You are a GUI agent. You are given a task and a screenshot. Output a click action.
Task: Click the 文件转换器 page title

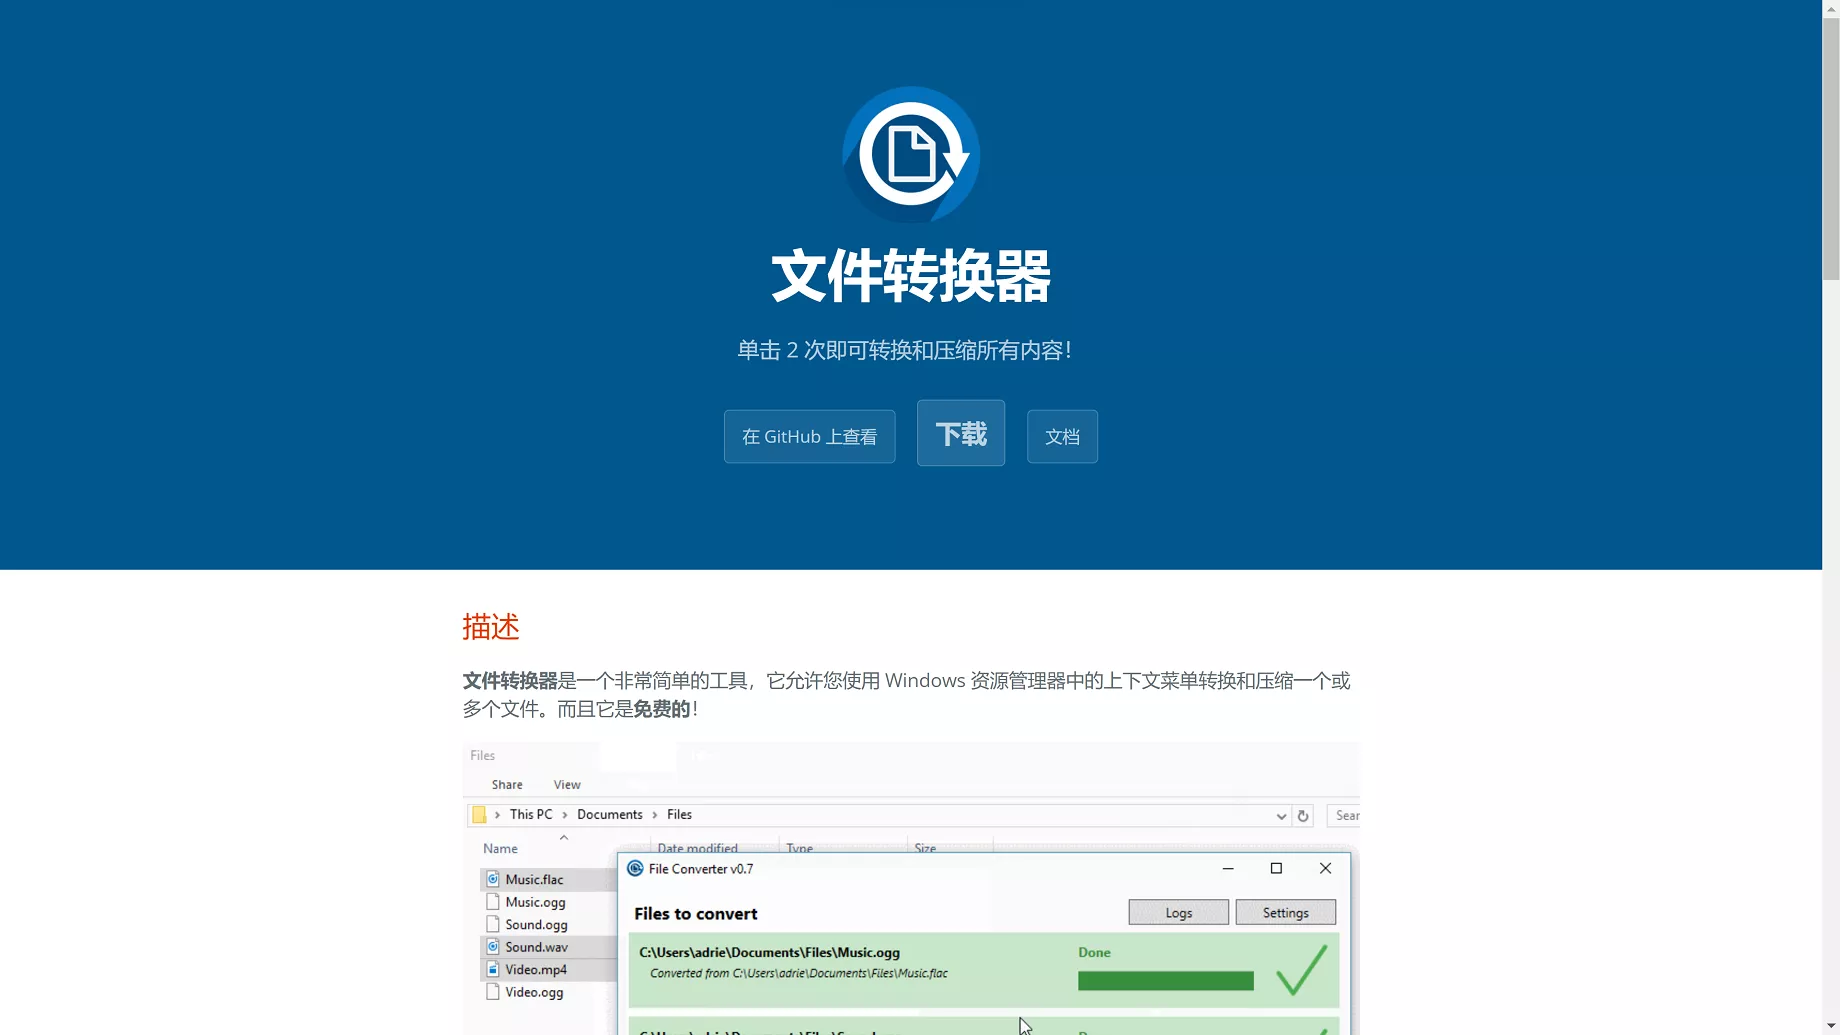point(910,276)
